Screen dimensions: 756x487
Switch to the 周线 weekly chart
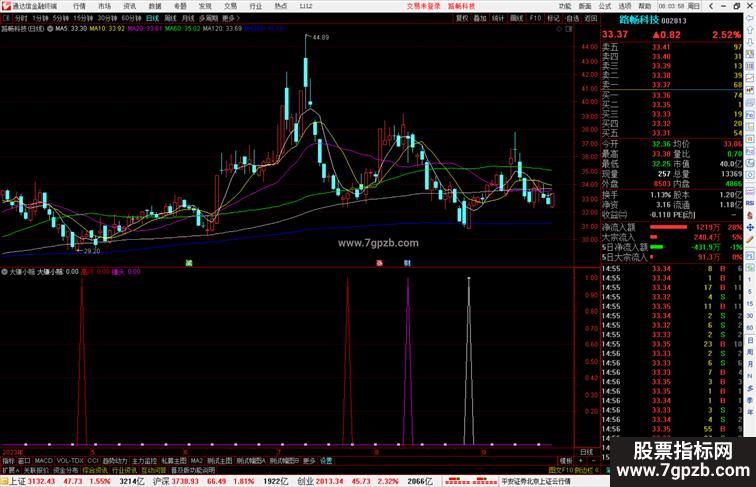tap(170, 18)
